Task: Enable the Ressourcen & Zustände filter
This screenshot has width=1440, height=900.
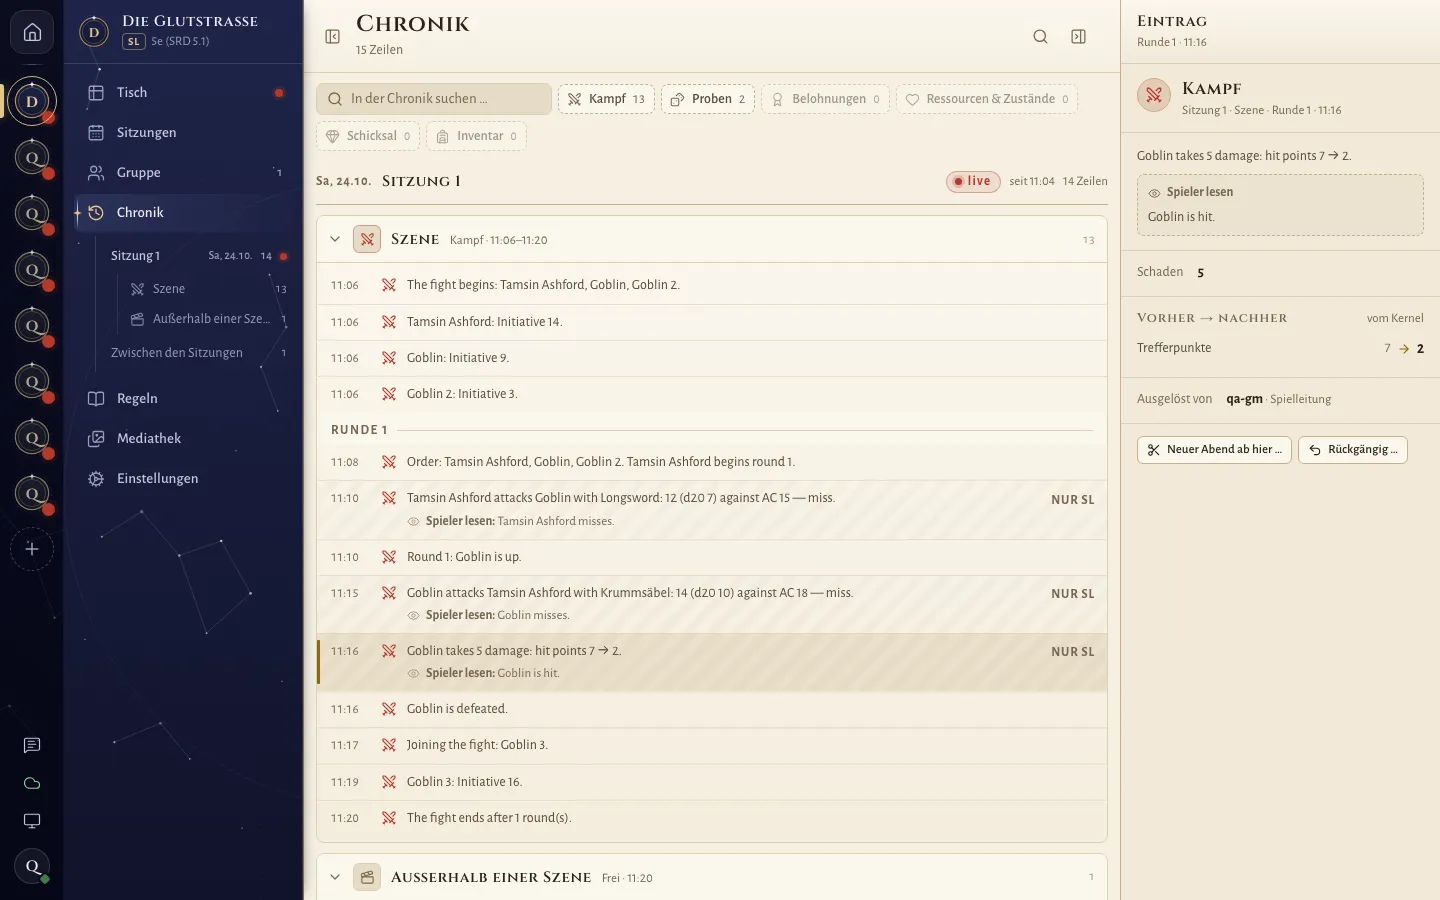Action: [987, 99]
